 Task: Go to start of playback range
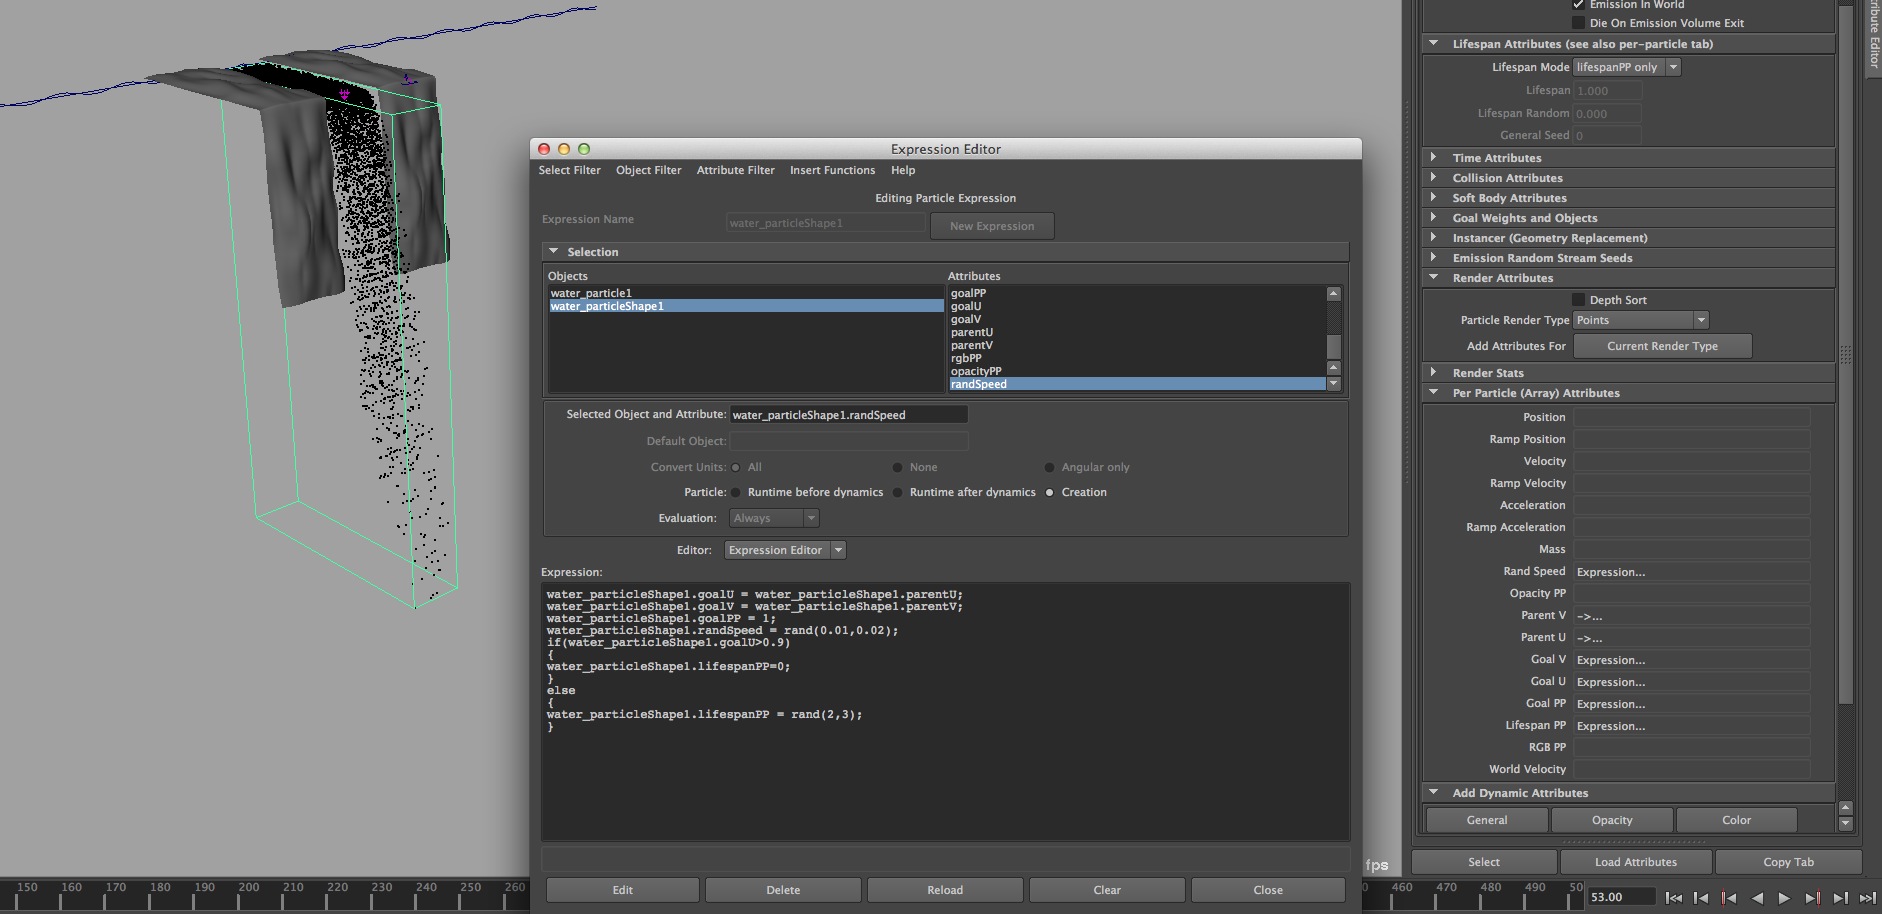[x=1673, y=898]
